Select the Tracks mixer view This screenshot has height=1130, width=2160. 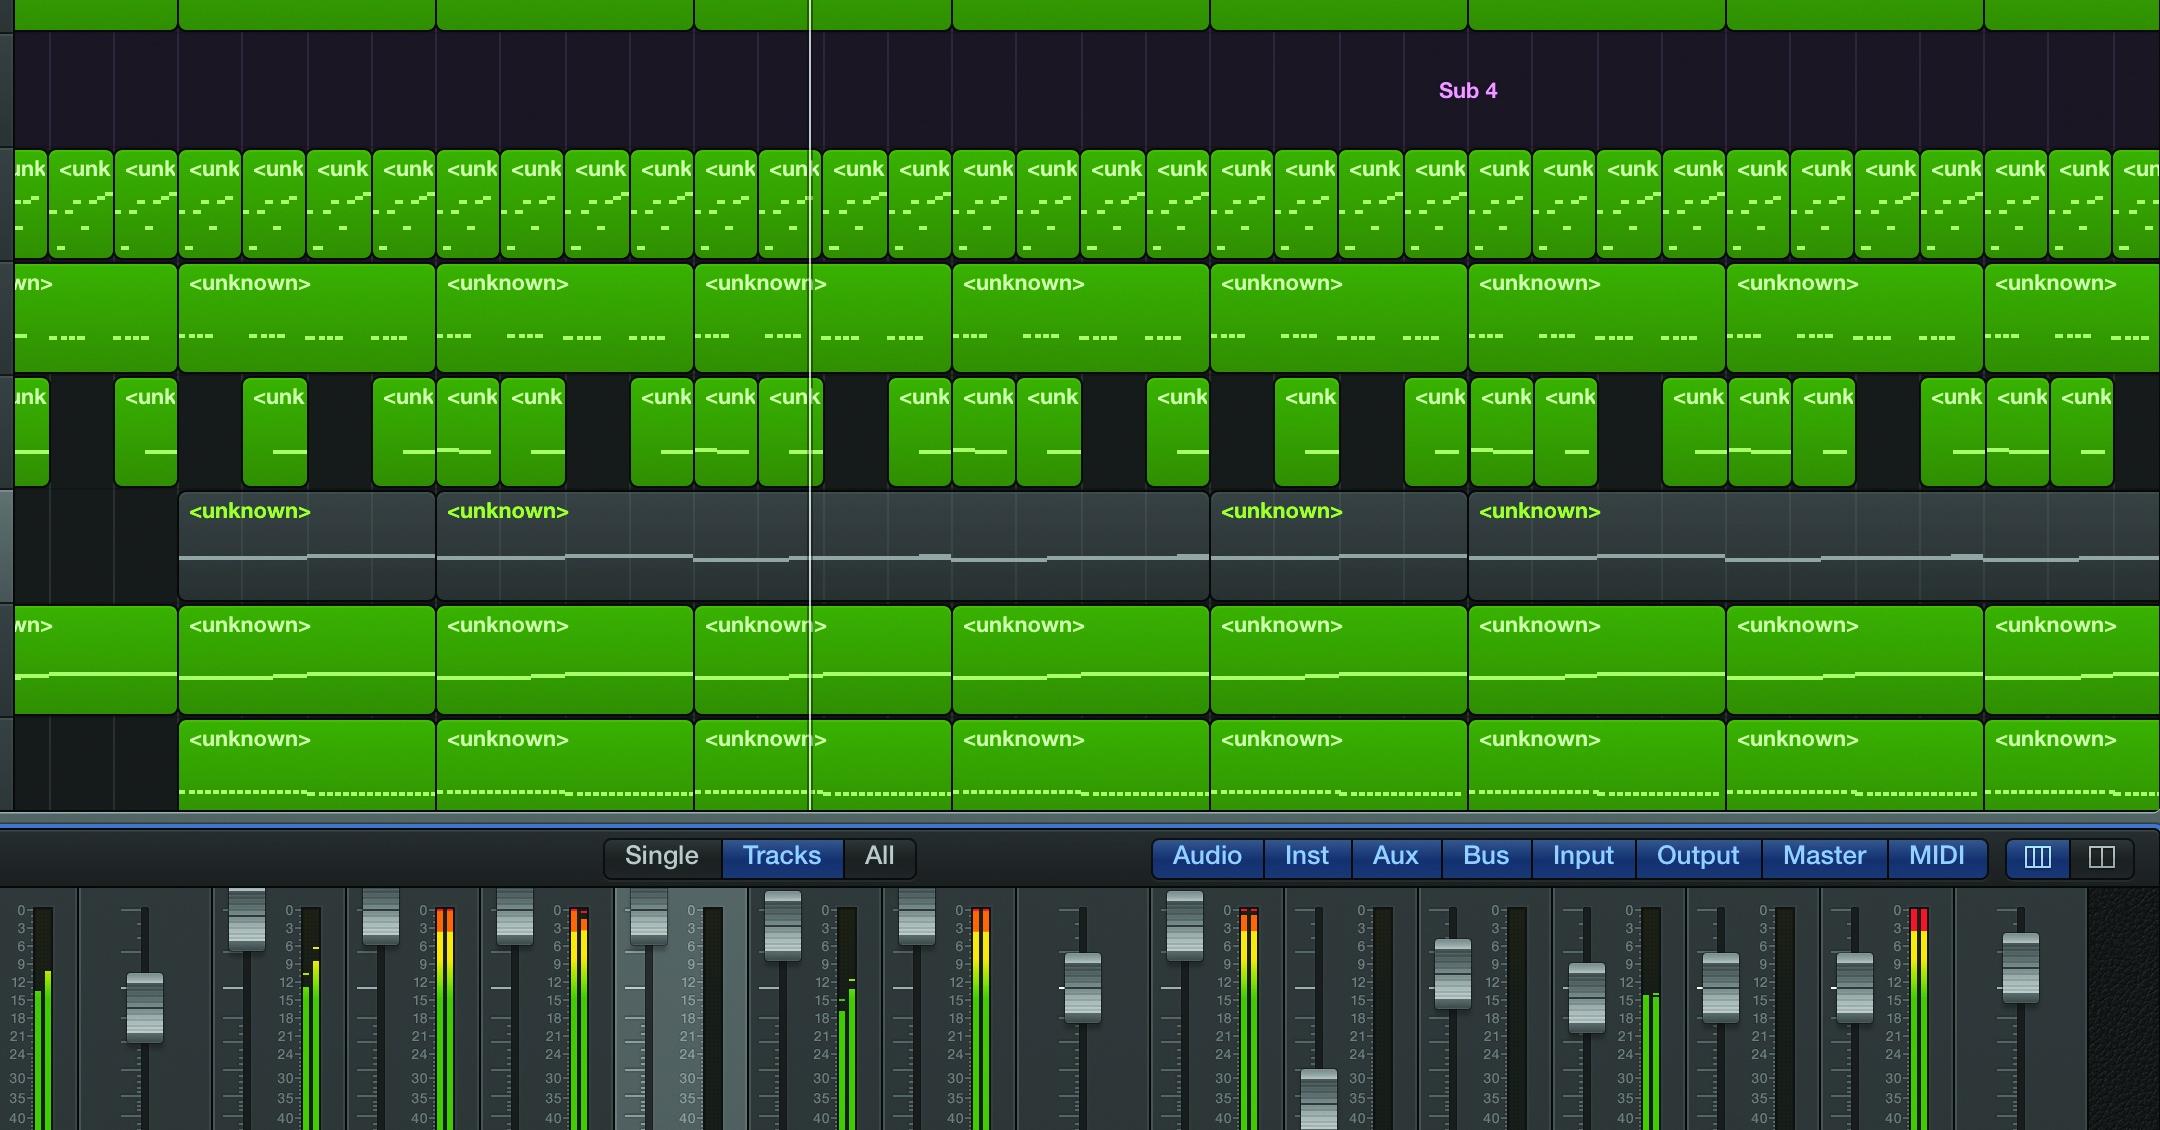coord(781,856)
